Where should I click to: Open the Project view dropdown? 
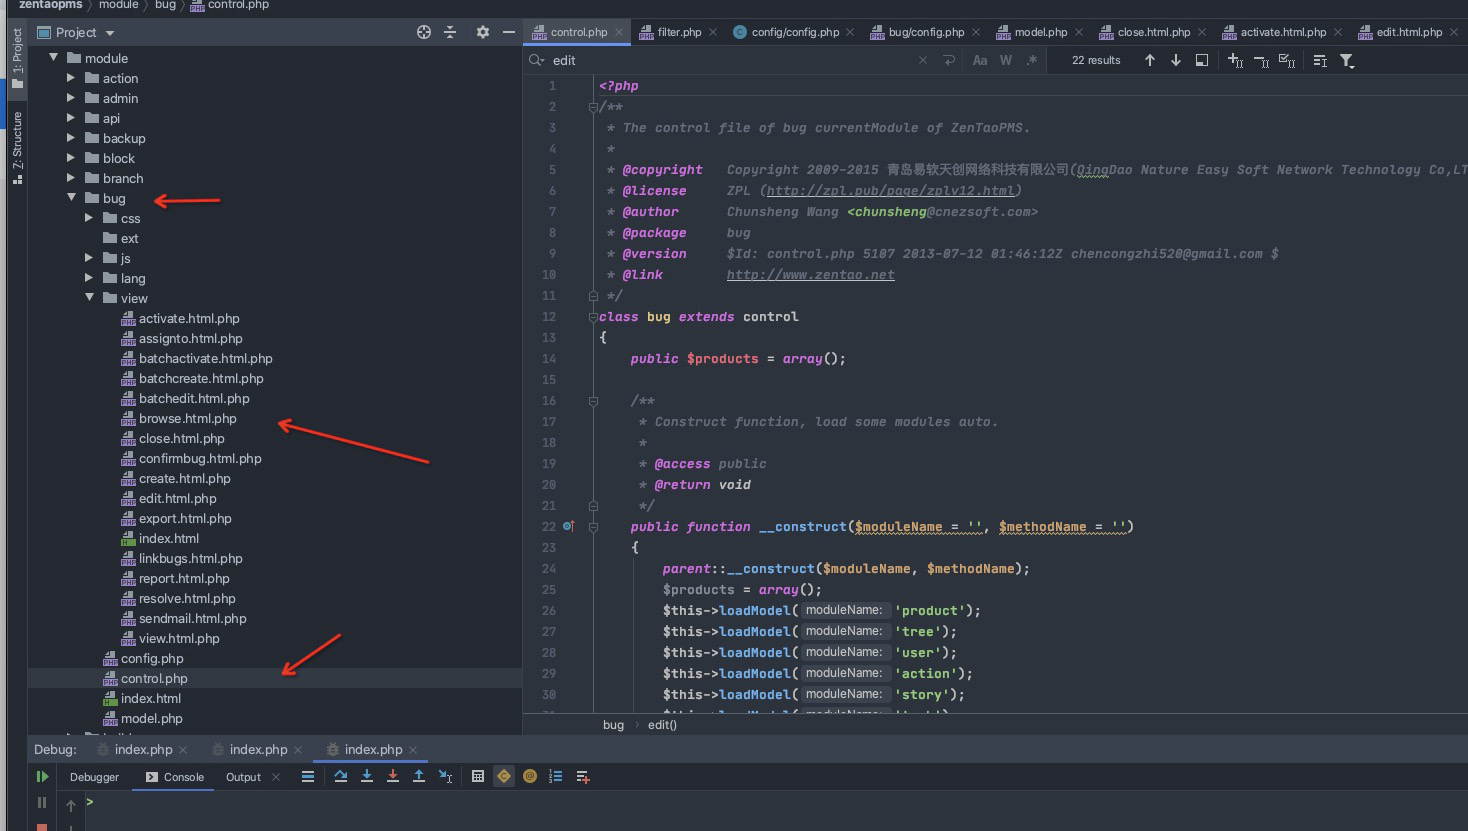(76, 32)
